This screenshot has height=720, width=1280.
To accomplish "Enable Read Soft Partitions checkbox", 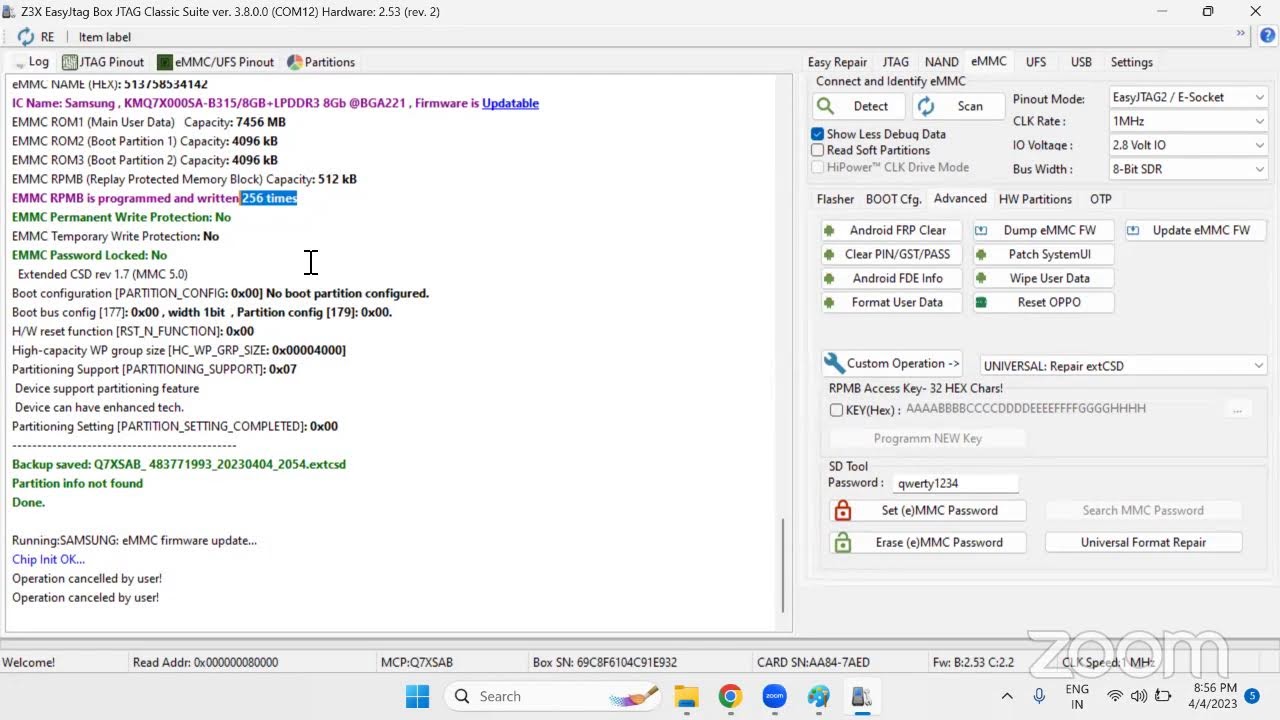I will (818, 150).
